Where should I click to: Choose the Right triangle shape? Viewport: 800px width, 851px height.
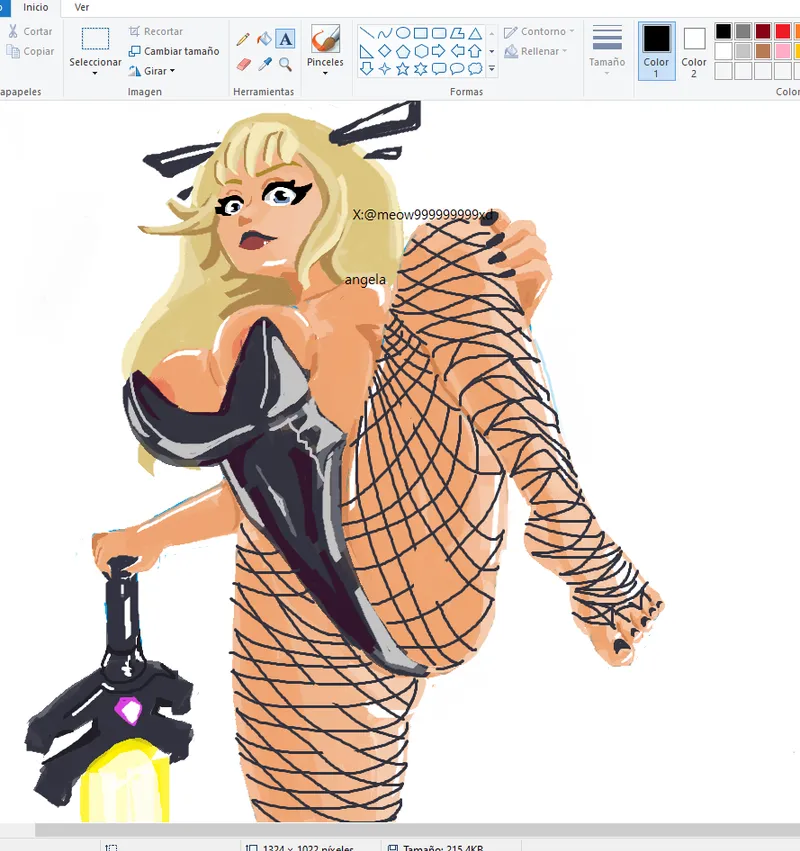pos(367,52)
